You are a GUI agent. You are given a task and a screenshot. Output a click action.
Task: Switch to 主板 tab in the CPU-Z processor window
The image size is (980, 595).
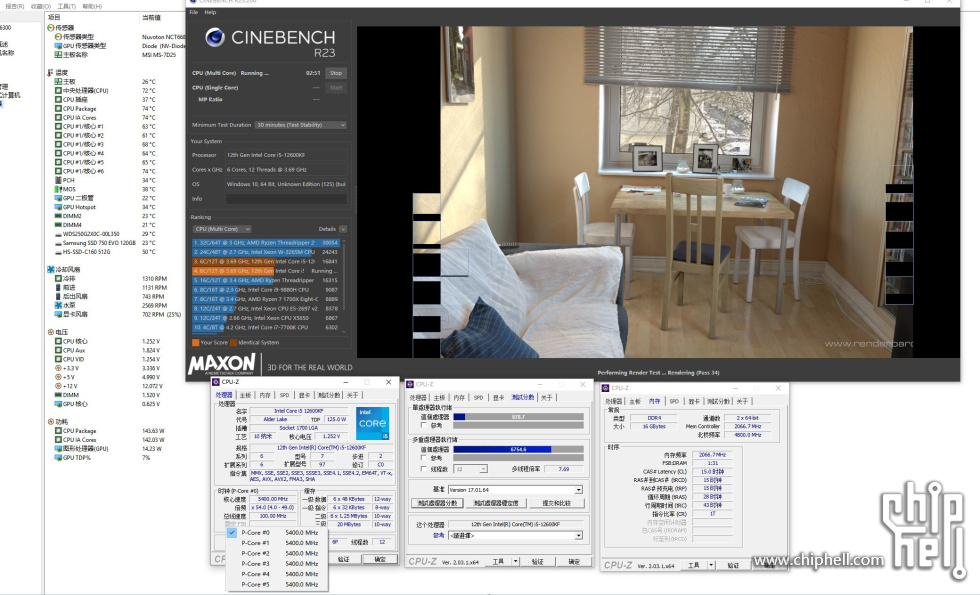coord(246,395)
